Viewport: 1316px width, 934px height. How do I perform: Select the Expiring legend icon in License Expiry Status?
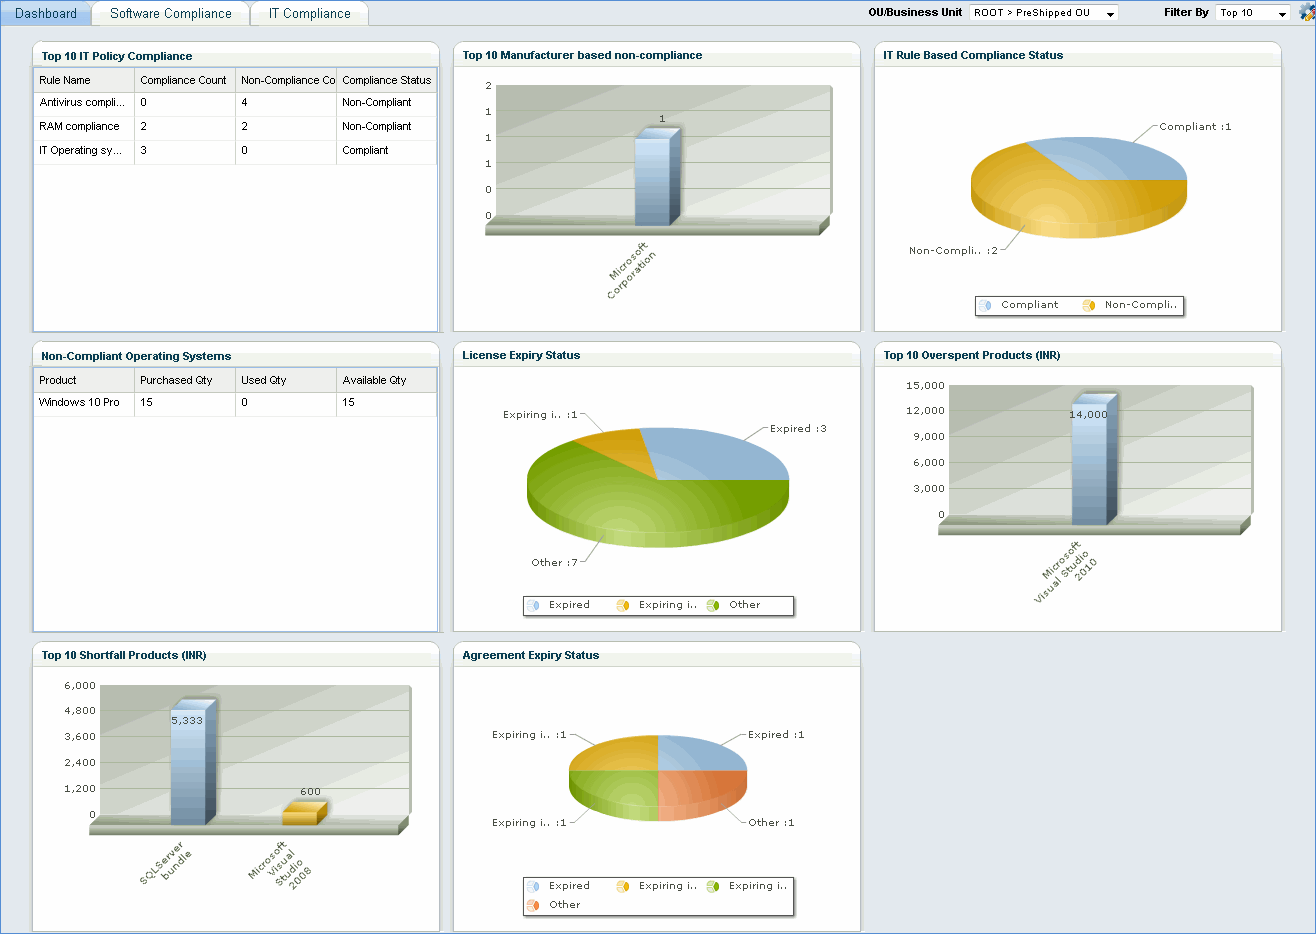coord(622,605)
